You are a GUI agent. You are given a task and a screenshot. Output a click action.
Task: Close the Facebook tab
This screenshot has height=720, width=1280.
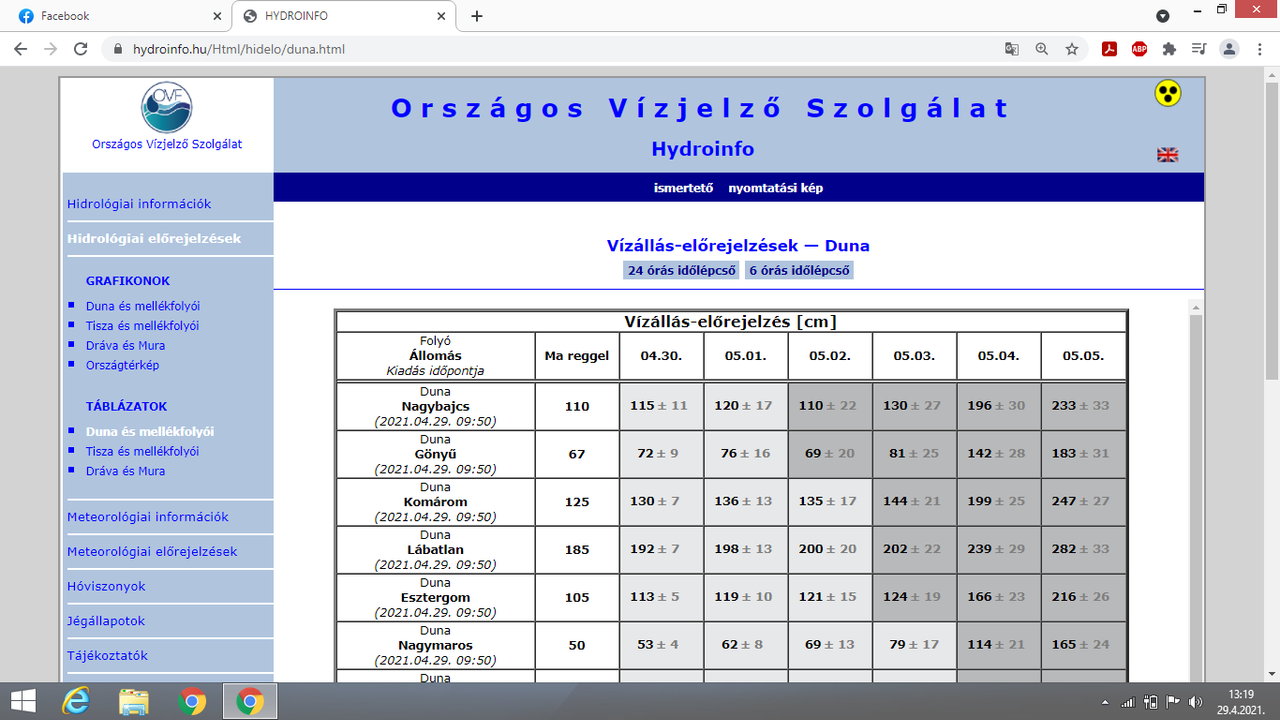click(217, 16)
